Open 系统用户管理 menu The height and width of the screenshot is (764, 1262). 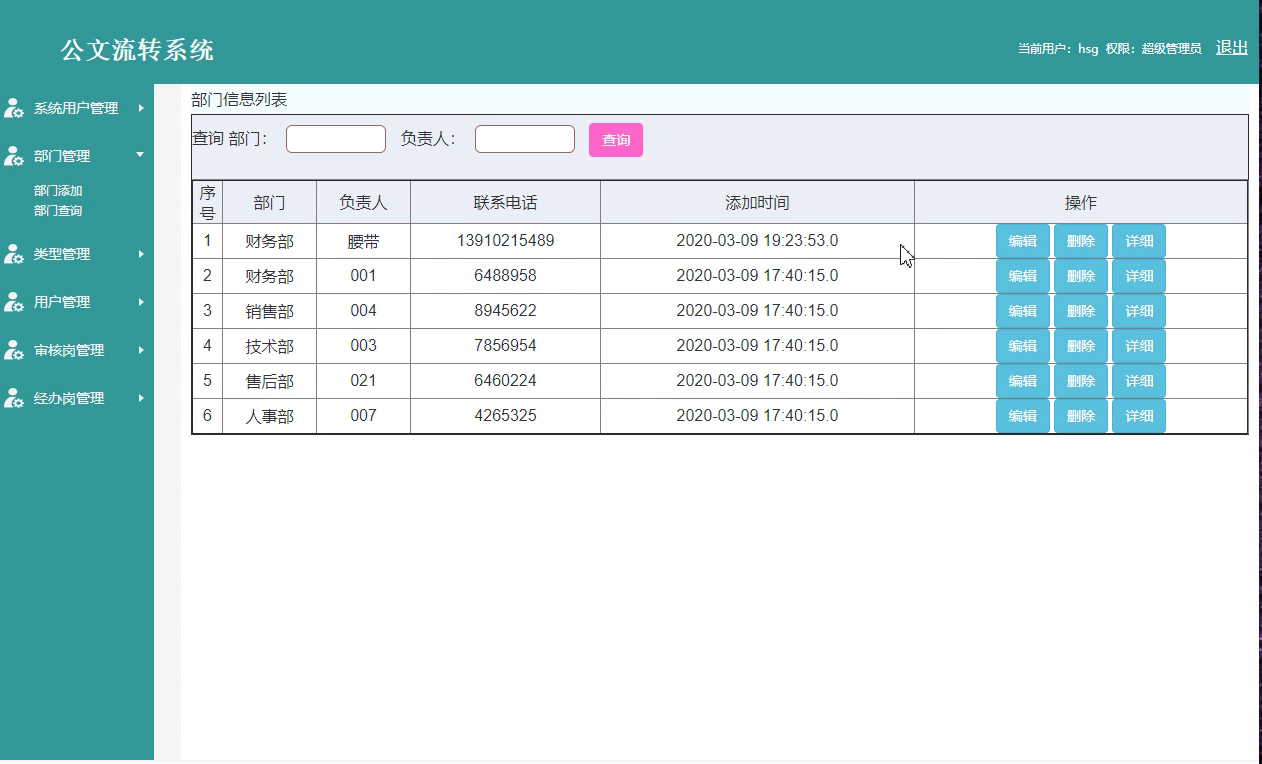tap(76, 108)
